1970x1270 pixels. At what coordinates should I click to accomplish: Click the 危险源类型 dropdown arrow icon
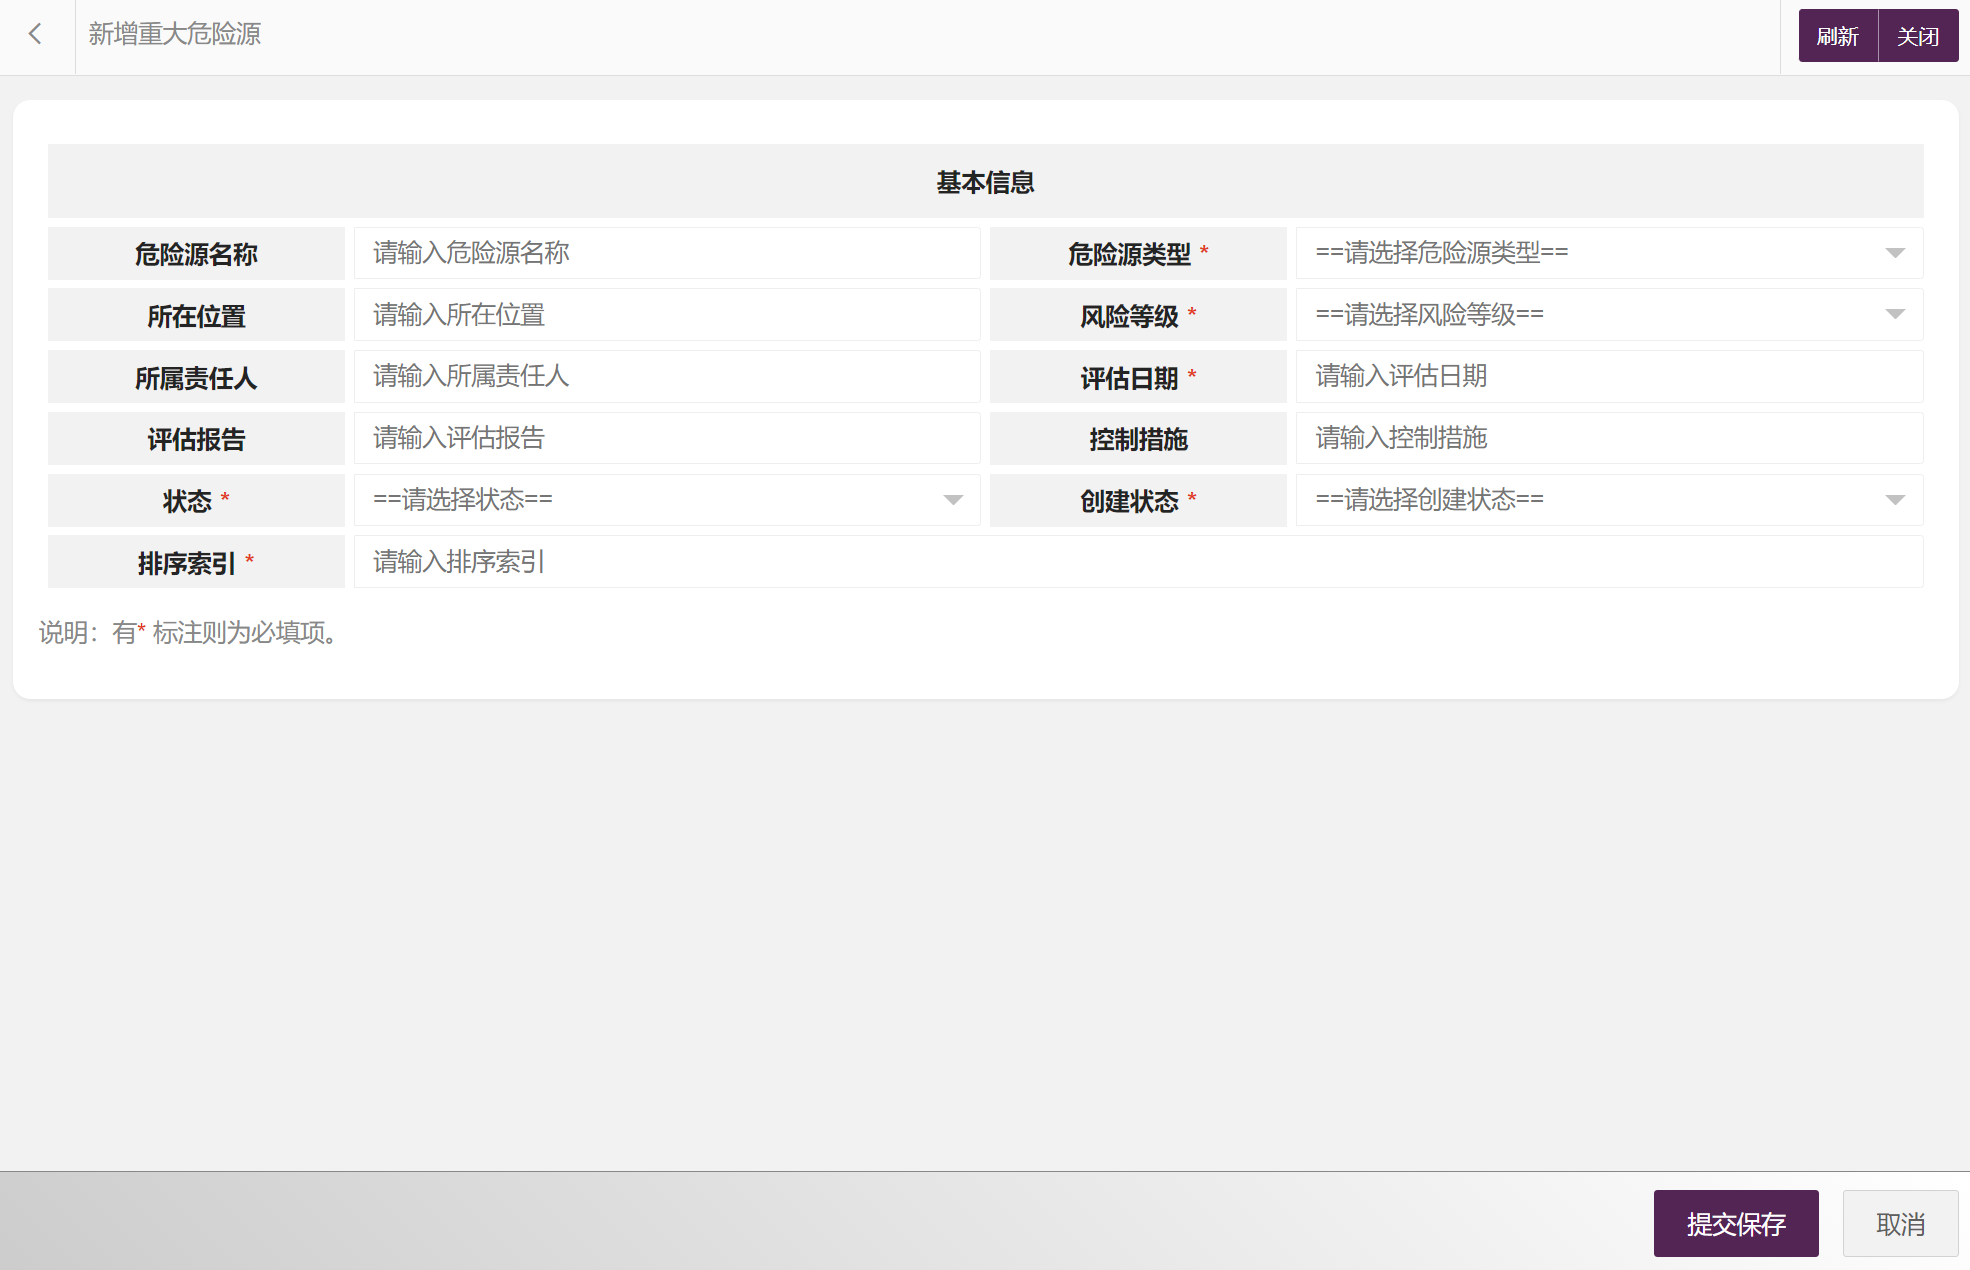point(1894,253)
